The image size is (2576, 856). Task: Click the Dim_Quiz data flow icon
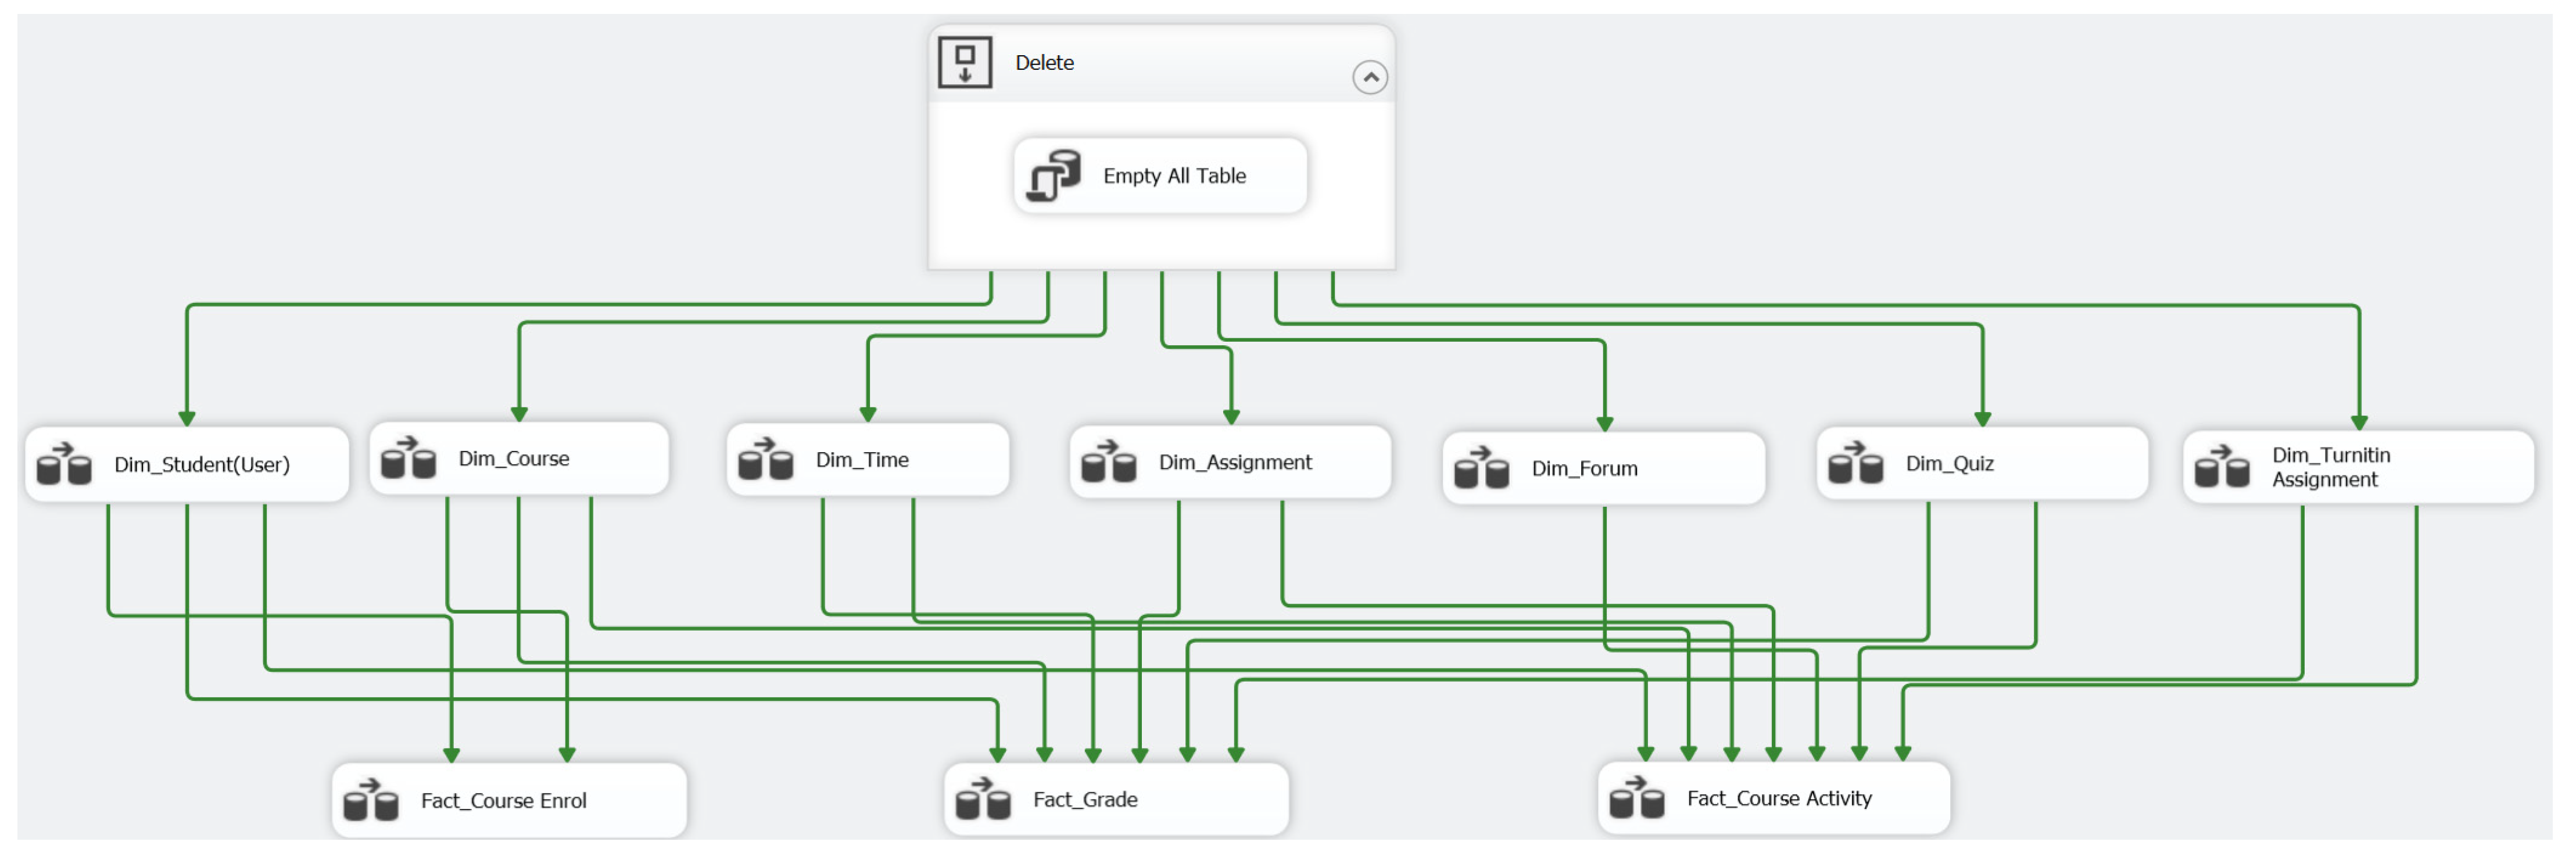(x=1855, y=464)
